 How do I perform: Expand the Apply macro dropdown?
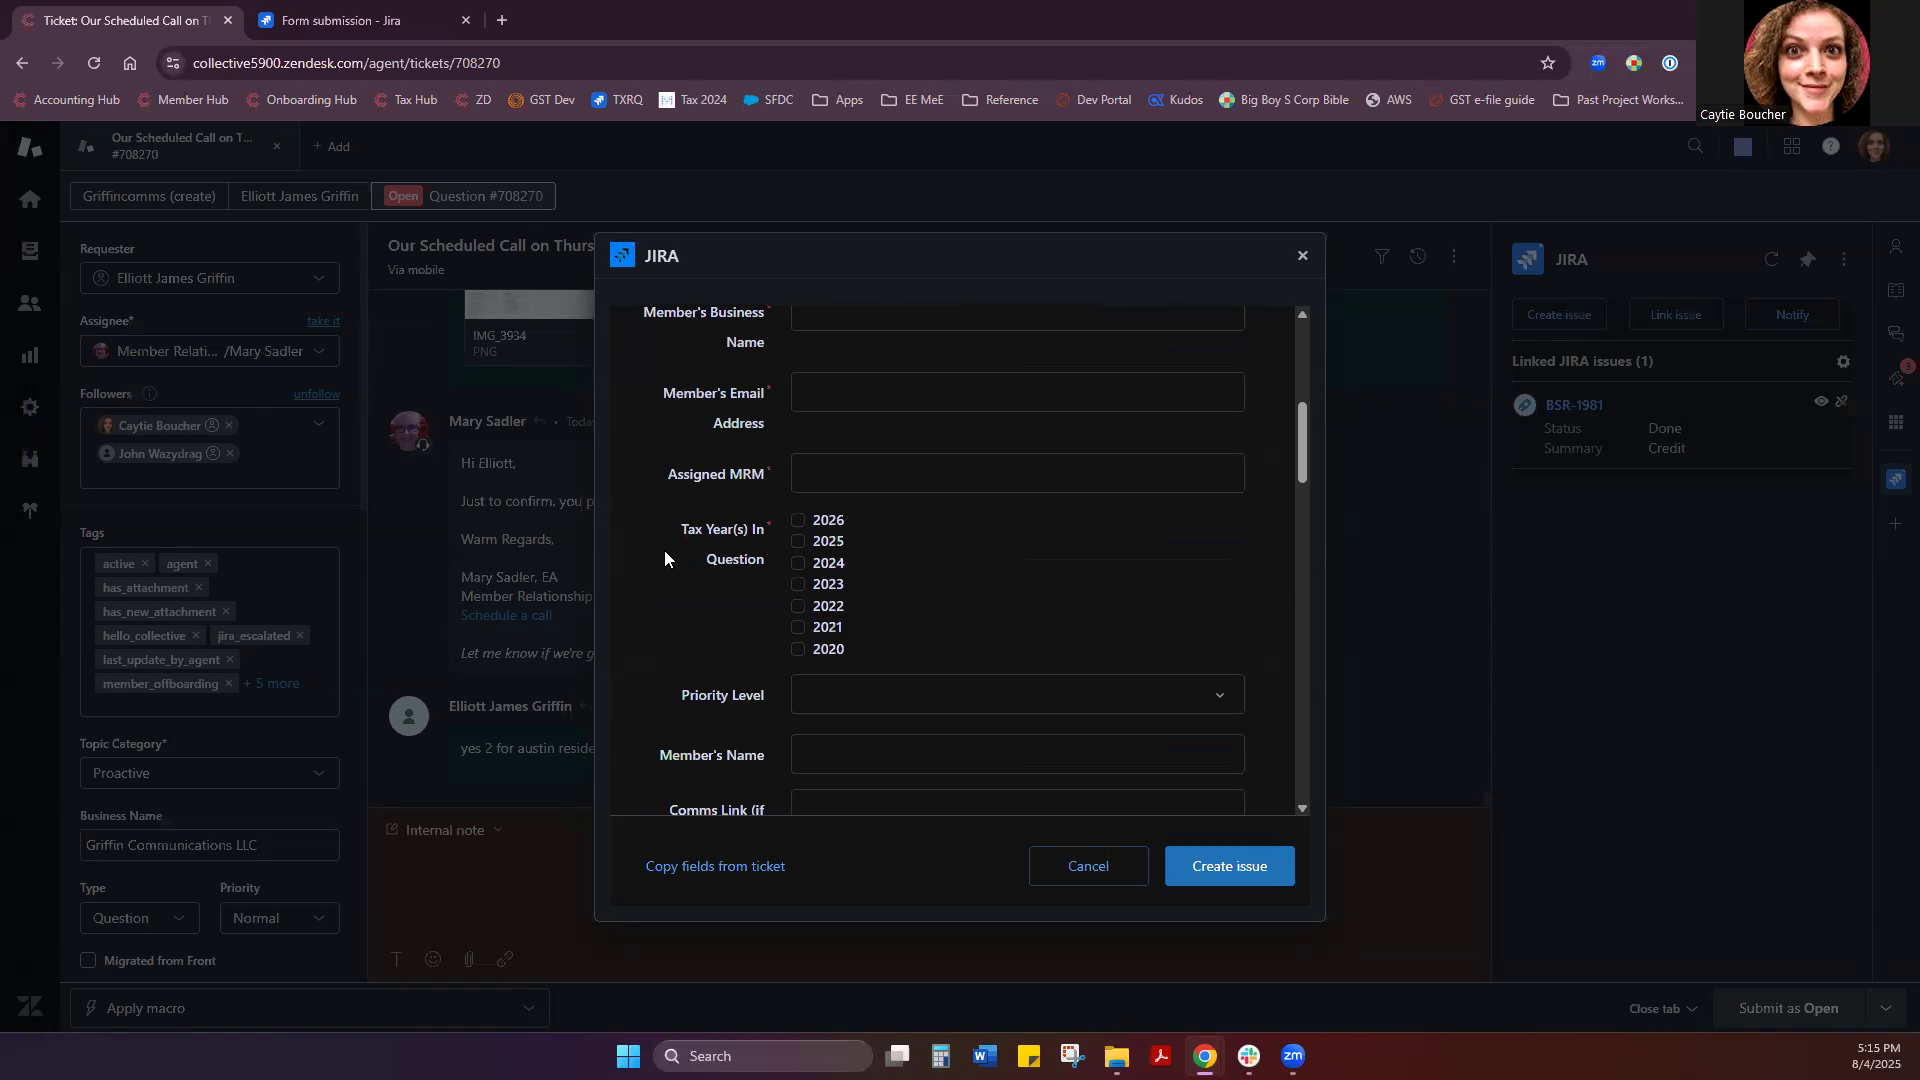310,1008
